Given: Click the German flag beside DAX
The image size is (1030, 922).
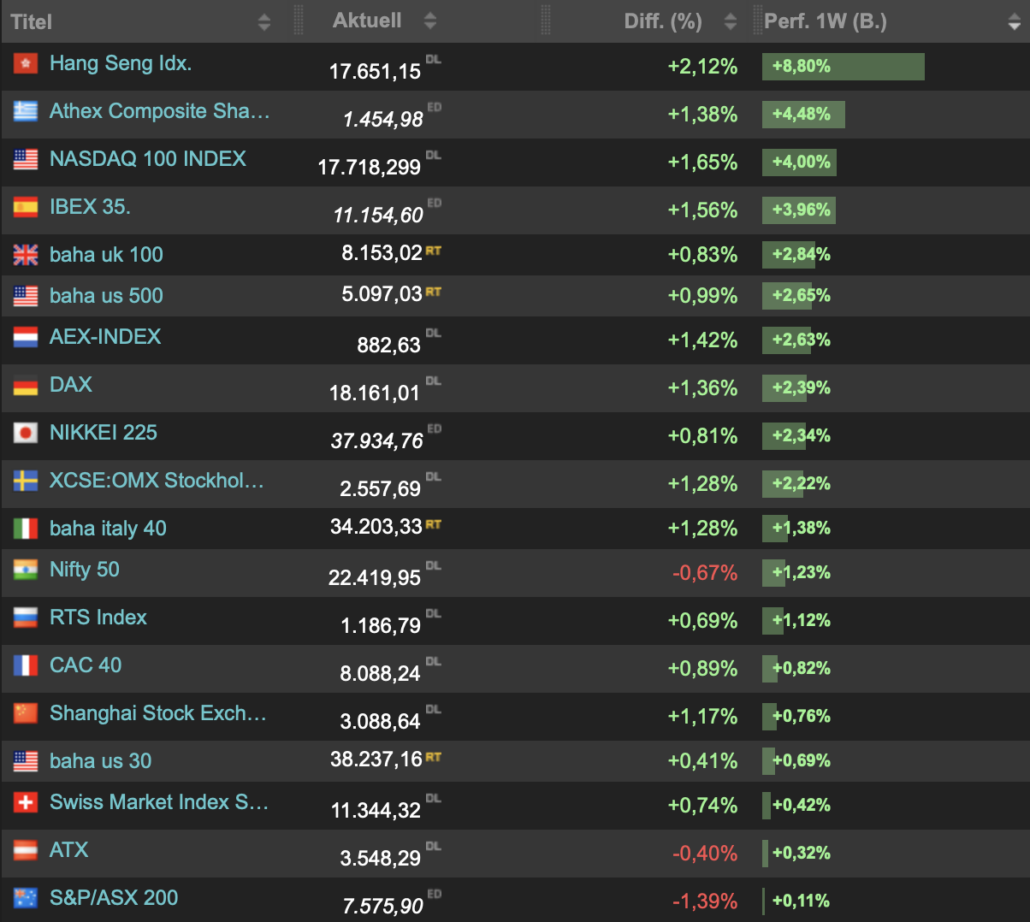Looking at the screenshot, I should (25, 385).
